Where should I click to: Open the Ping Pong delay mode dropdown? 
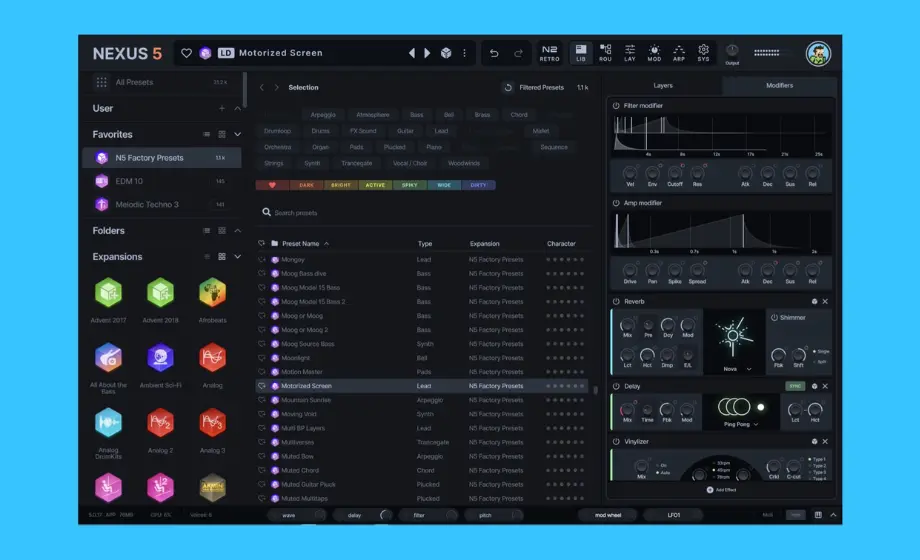coord(741,424)
